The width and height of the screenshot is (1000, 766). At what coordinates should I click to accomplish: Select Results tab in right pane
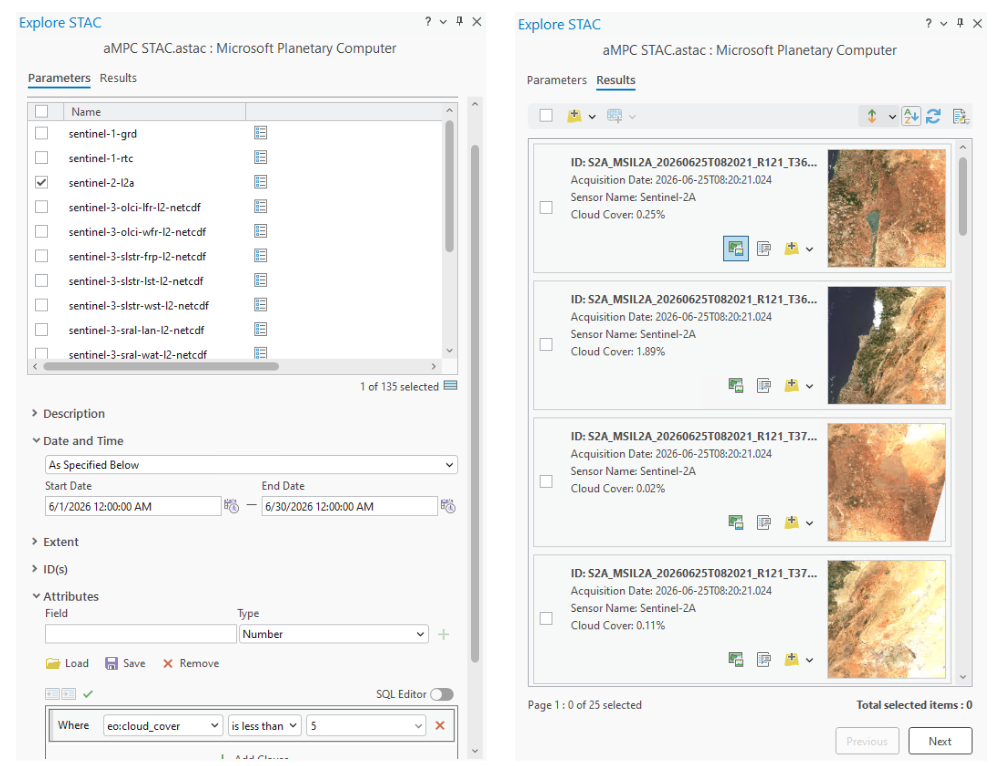click(616, 80)
